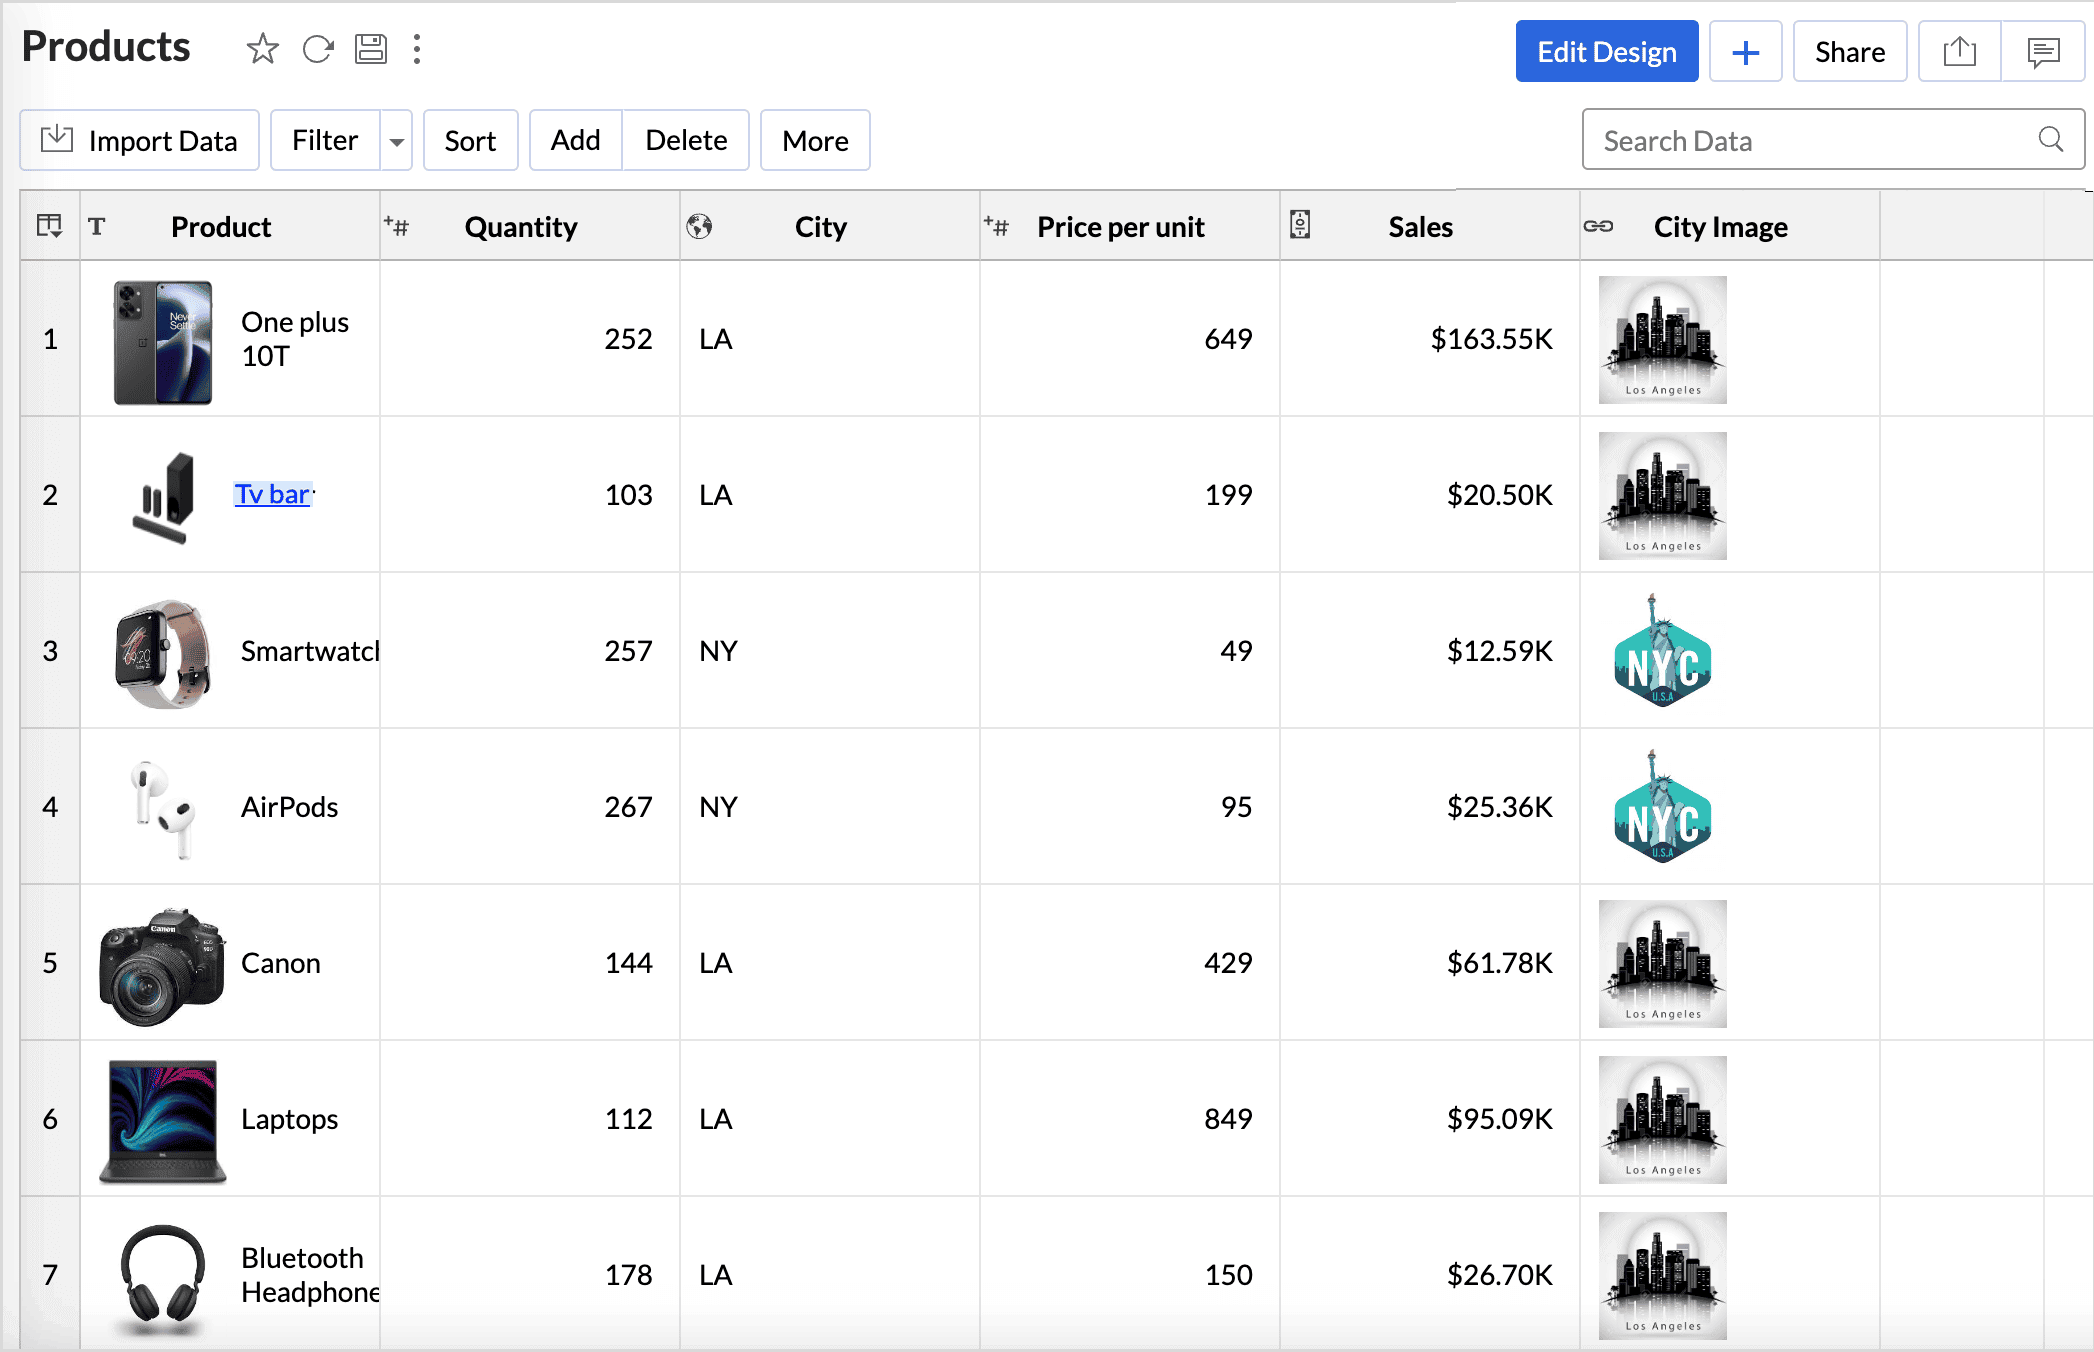Screen dimensions: 2094x1352
Task: Select row number 3
Action: [50, 651]
